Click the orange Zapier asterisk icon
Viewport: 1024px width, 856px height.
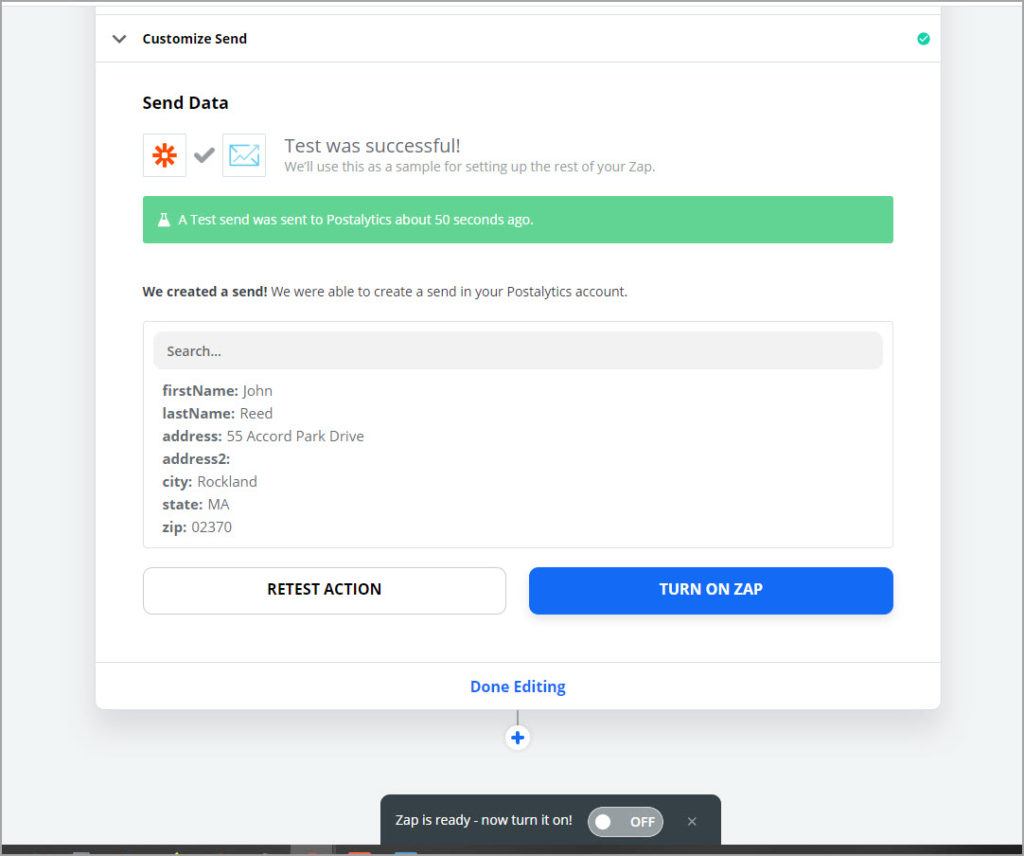pos(165,155)
